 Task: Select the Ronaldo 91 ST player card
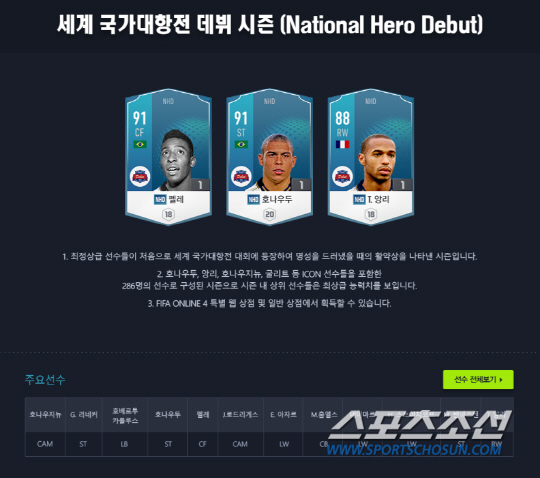coord(270,157)
